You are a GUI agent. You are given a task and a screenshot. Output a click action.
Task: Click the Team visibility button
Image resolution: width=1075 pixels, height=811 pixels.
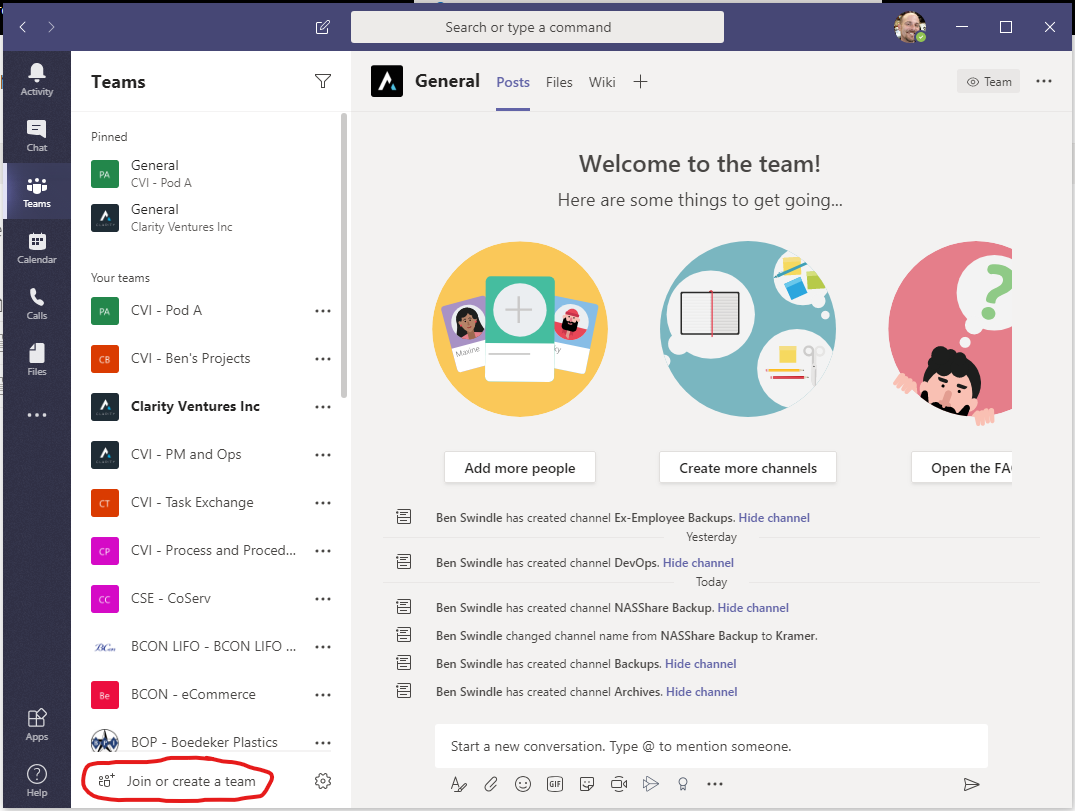pyautogui.click(x=989, y=82)
